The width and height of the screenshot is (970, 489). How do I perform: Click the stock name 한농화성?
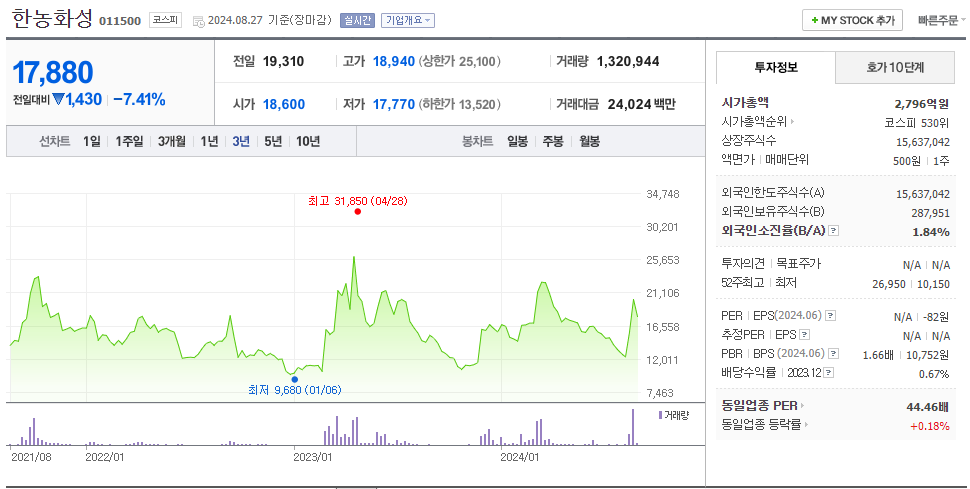pos(52,19)
